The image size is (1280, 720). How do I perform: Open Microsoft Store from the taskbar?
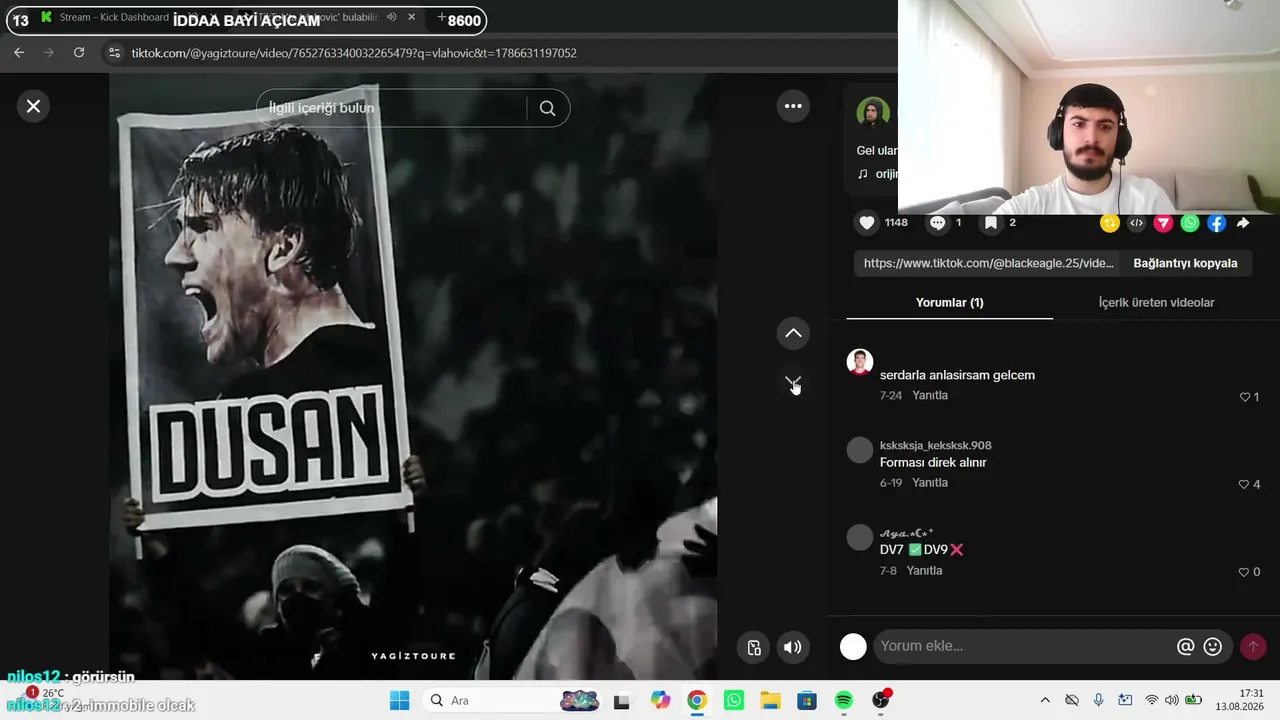(807, 700)
